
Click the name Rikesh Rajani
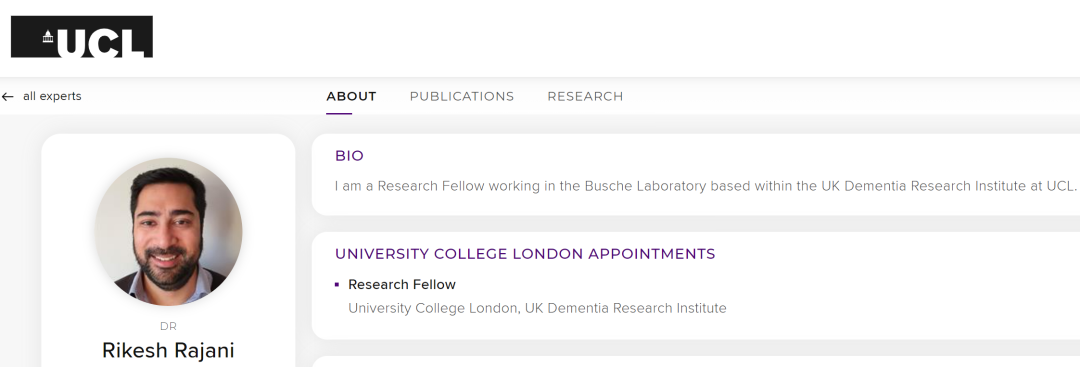pos(168,350)
